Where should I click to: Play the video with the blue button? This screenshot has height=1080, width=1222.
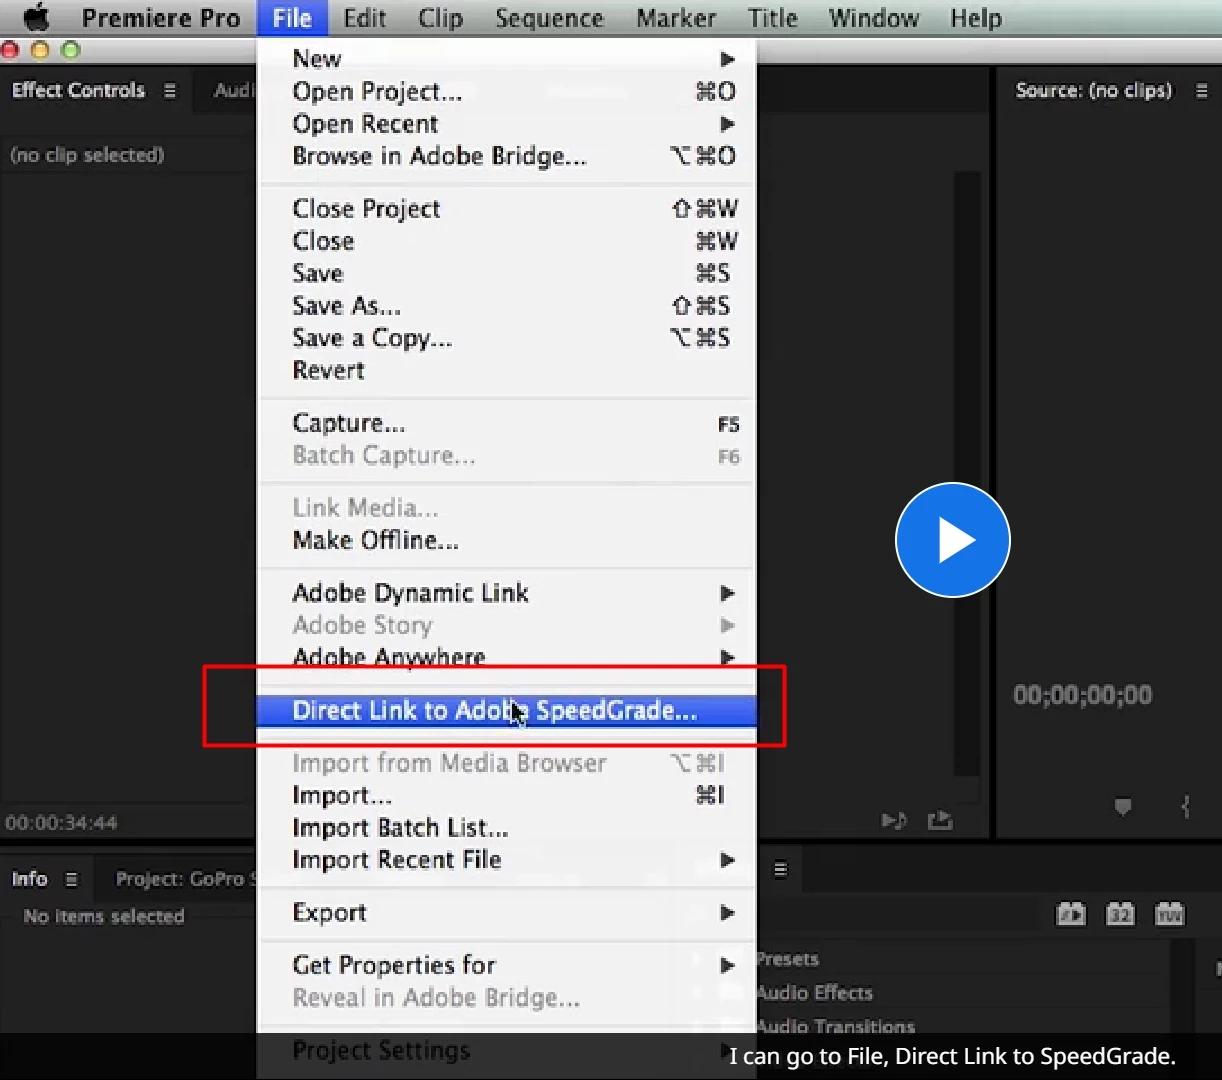[x=953, y=540]
